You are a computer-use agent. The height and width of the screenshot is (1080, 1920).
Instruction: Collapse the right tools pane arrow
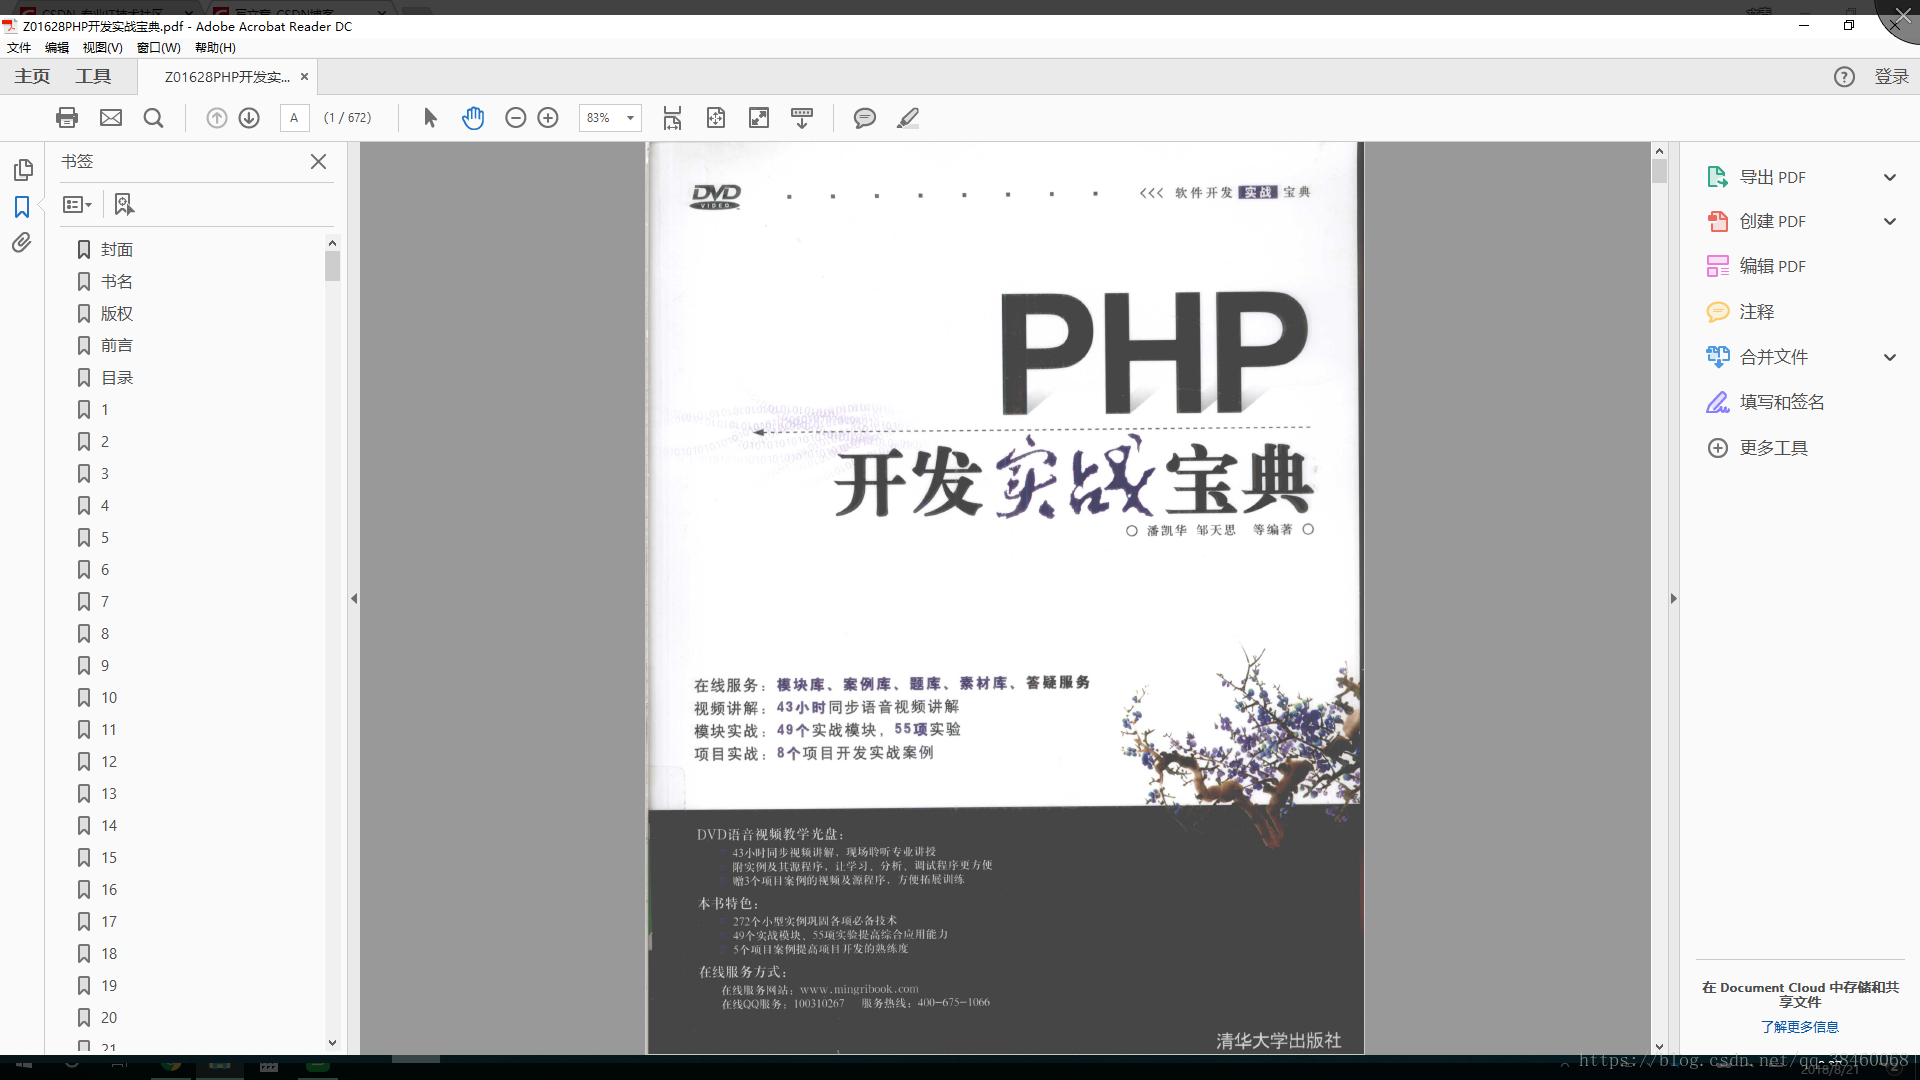click(1673, 598)
